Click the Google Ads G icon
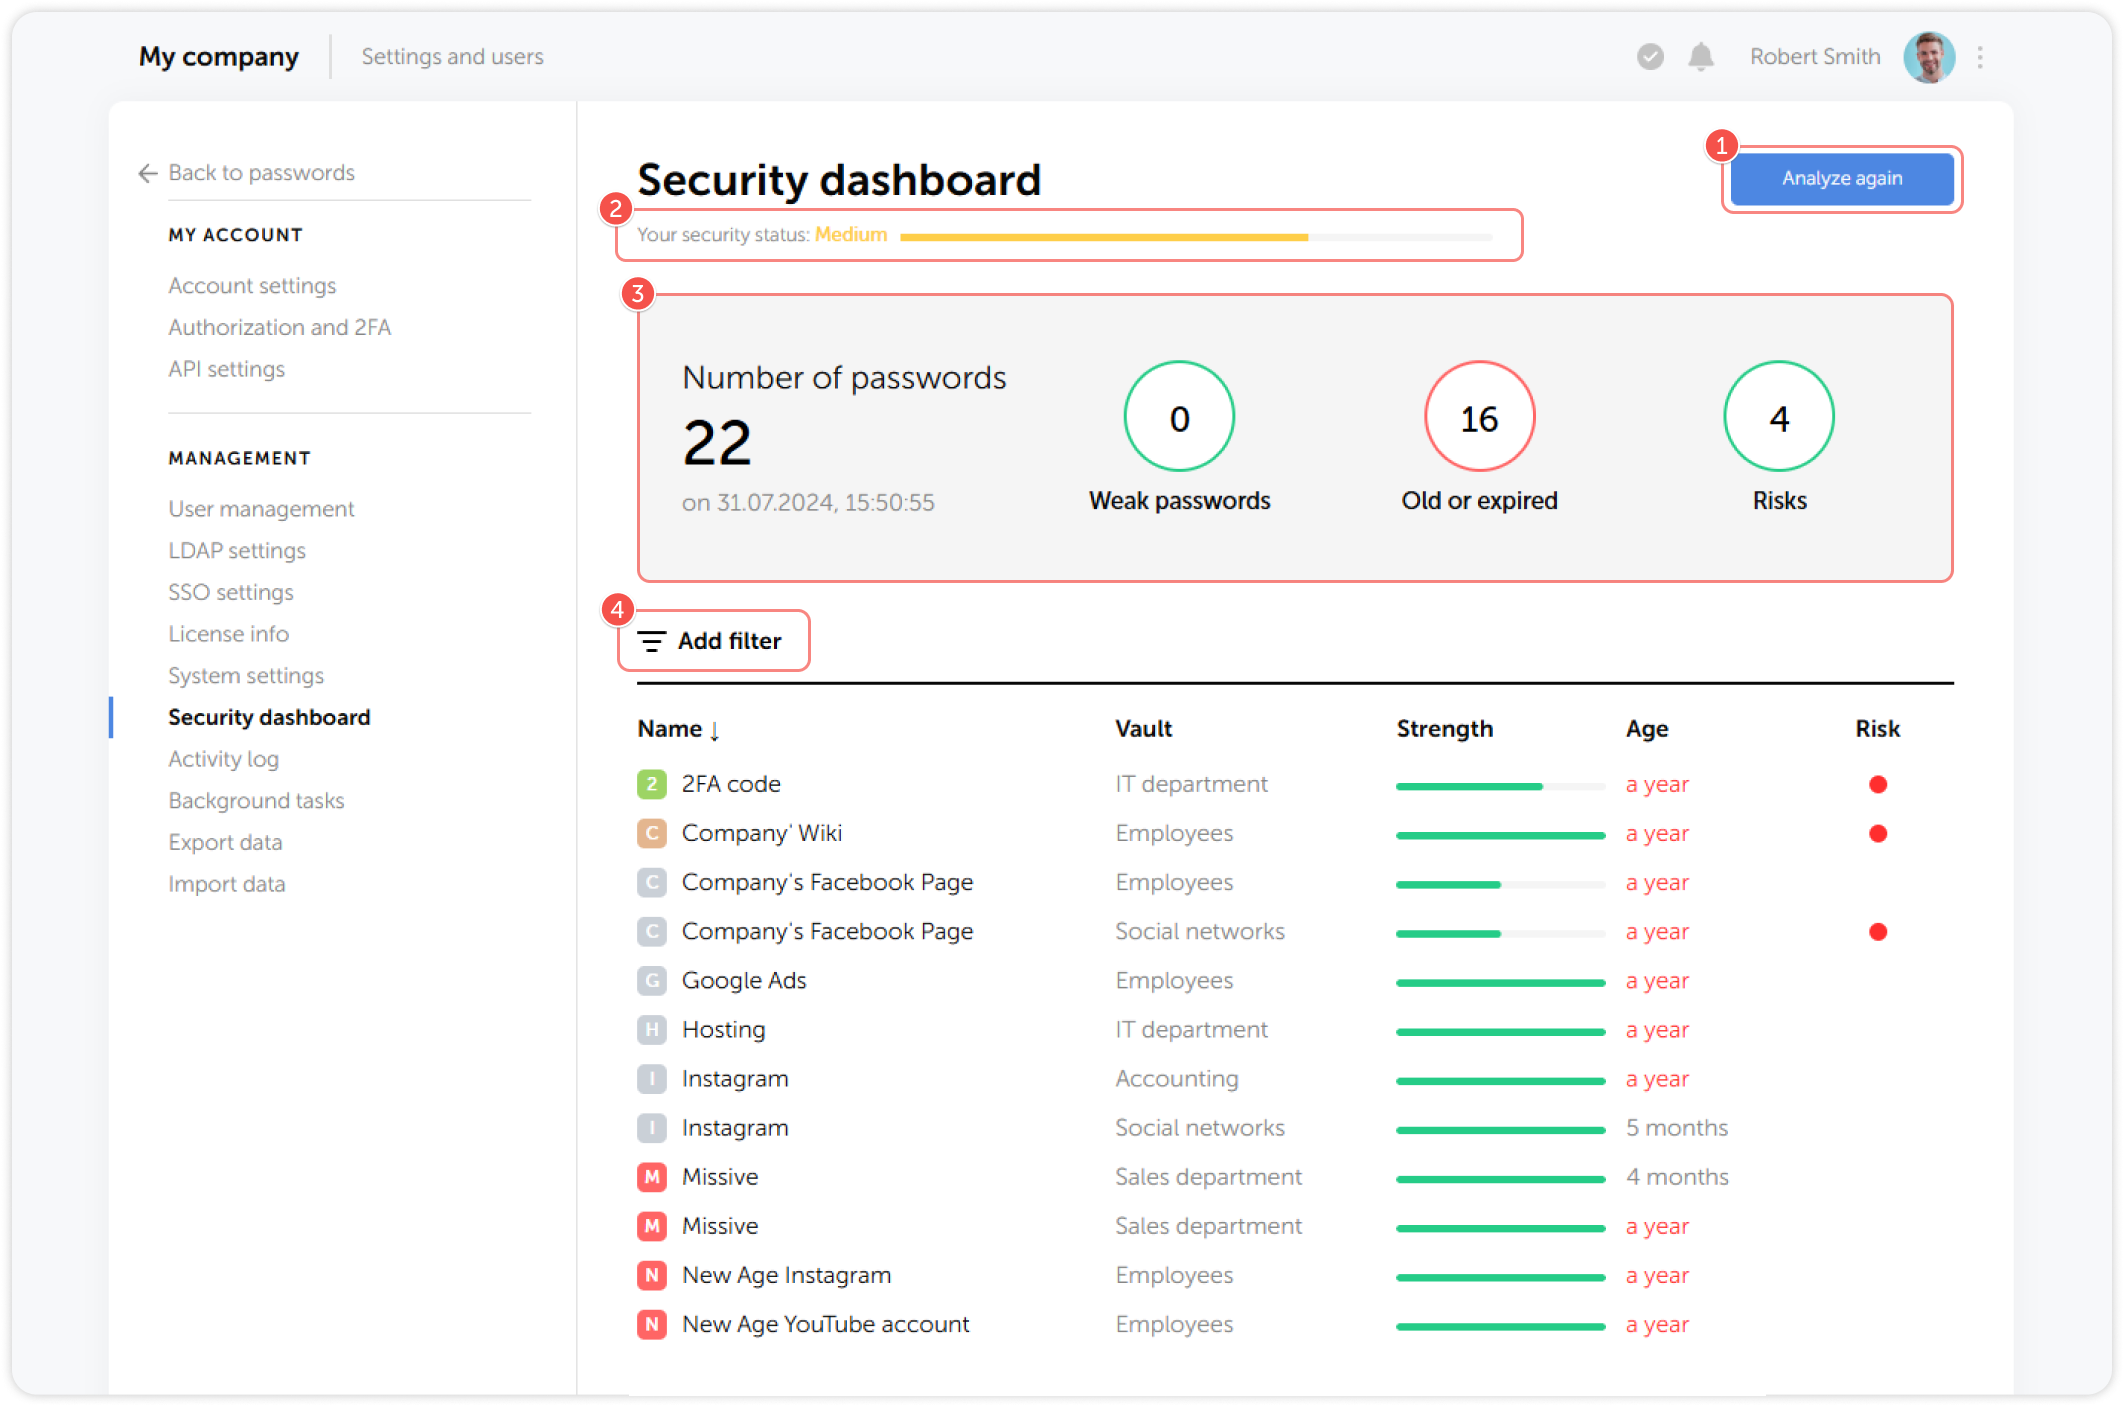This screenshot has height=1407, width=2124. tap(651, 981)
